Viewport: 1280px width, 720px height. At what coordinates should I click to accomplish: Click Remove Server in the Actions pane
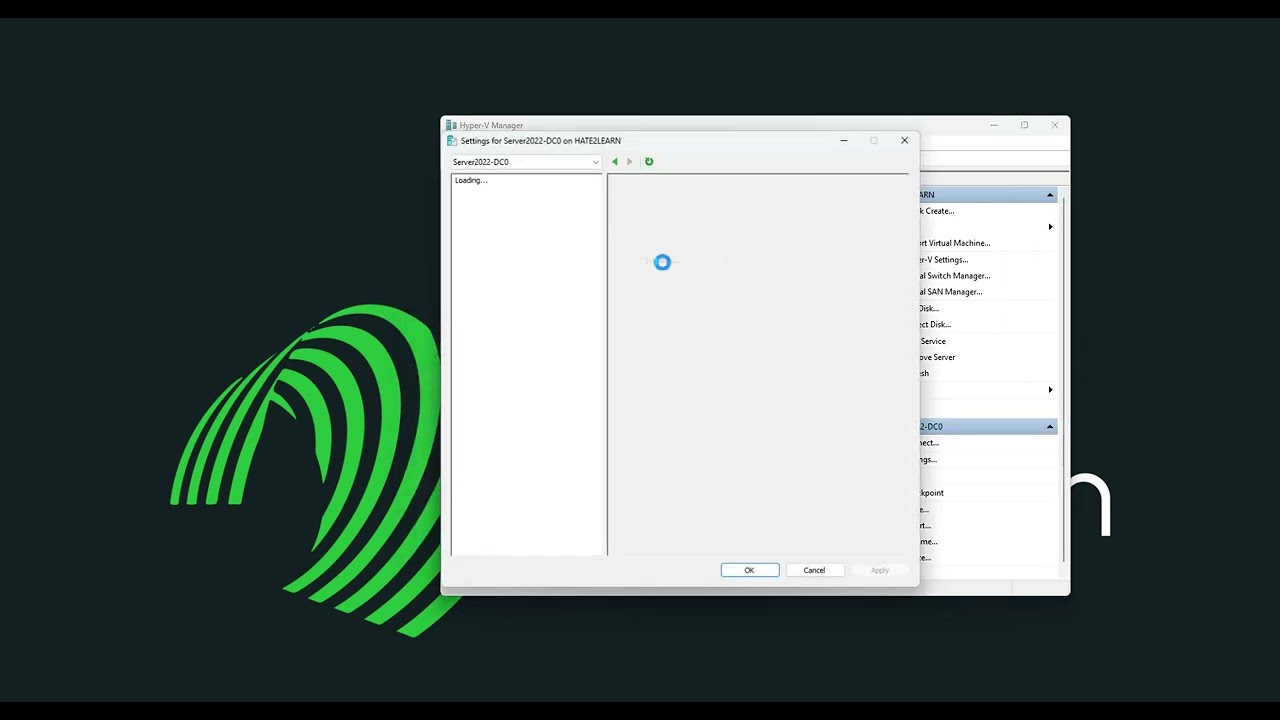pos(938,357)
